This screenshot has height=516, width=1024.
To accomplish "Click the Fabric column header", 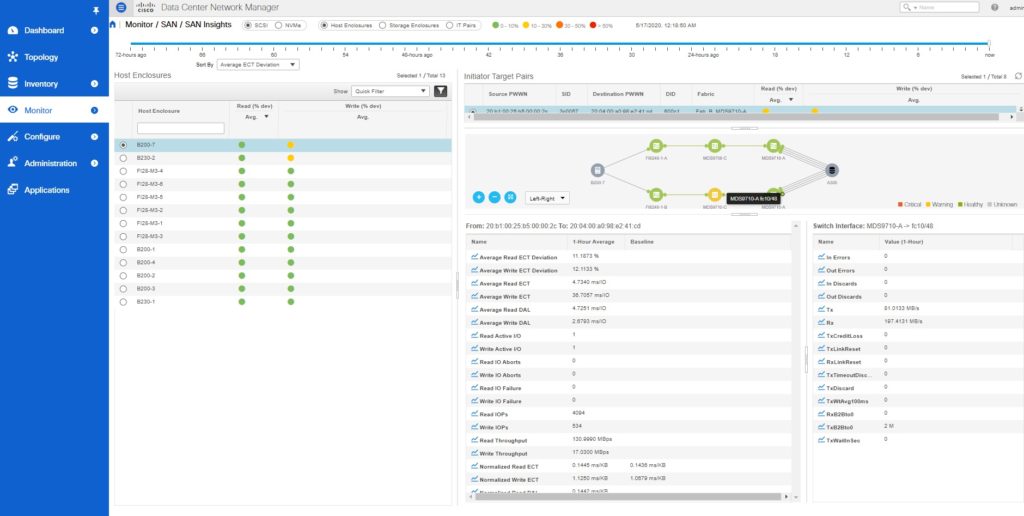I will click(x=706, y=94).
